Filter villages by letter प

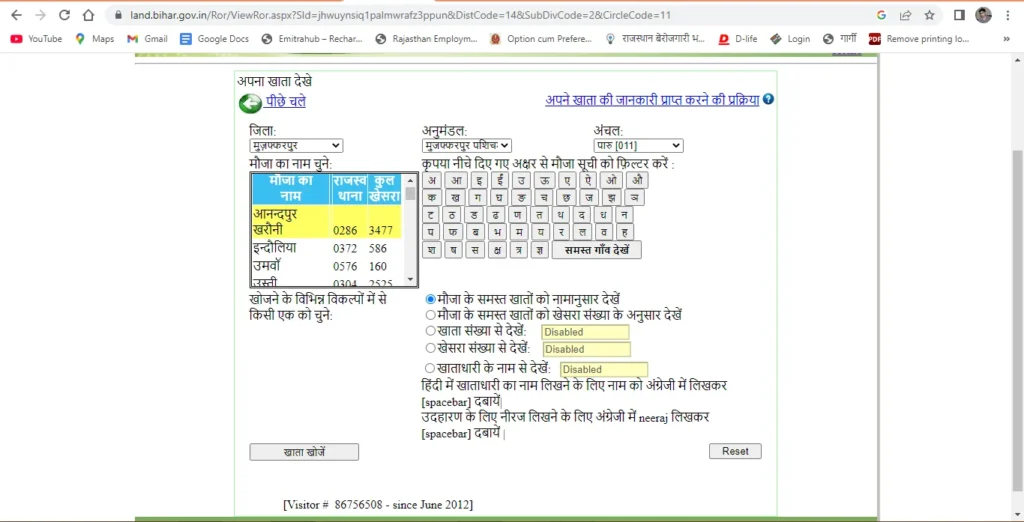[432, 232]
